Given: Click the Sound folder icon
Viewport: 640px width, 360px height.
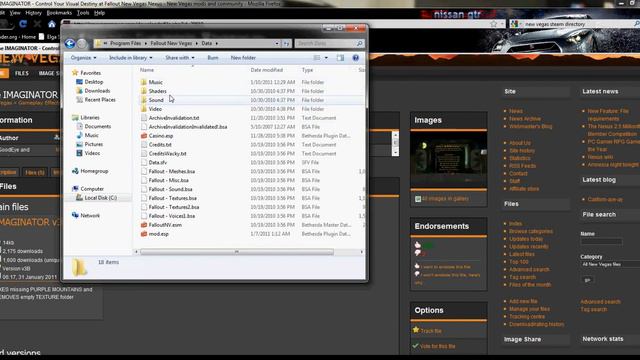Looking at the screenshot, I should 144,100.
